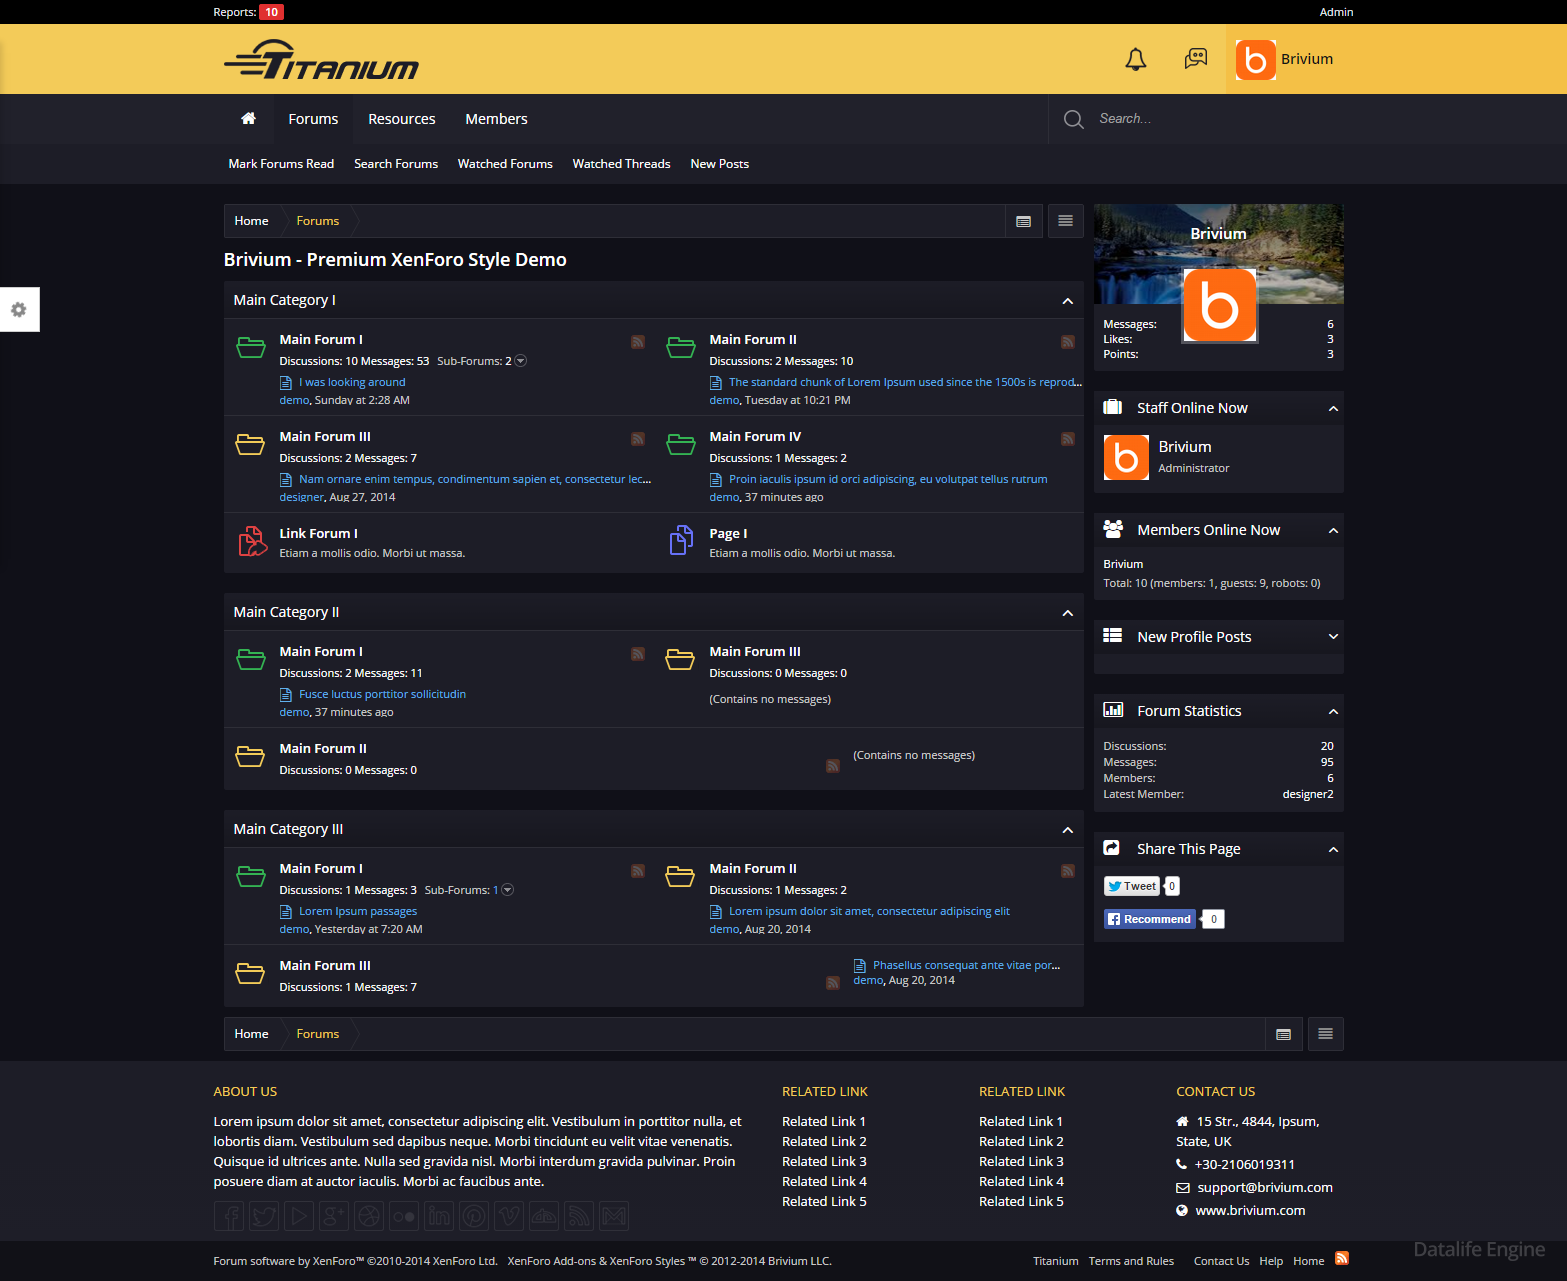Open Watched Forums
This screenshot has width=1567, height=1281.
click(505, 164)
